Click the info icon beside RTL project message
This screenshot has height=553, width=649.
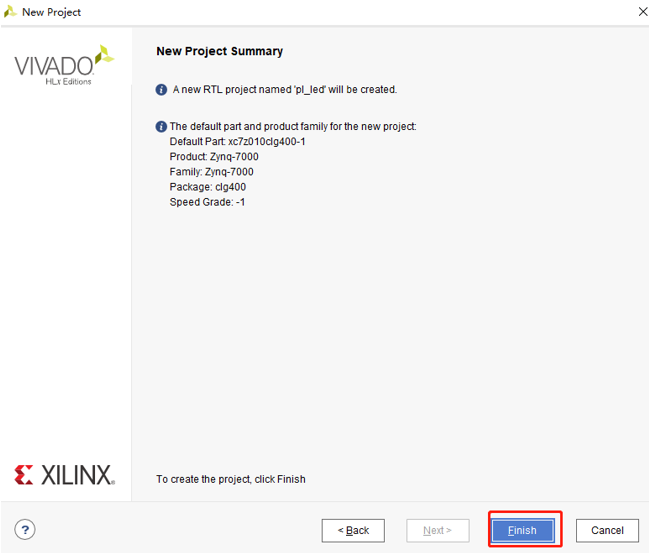[x=161, y=89]
